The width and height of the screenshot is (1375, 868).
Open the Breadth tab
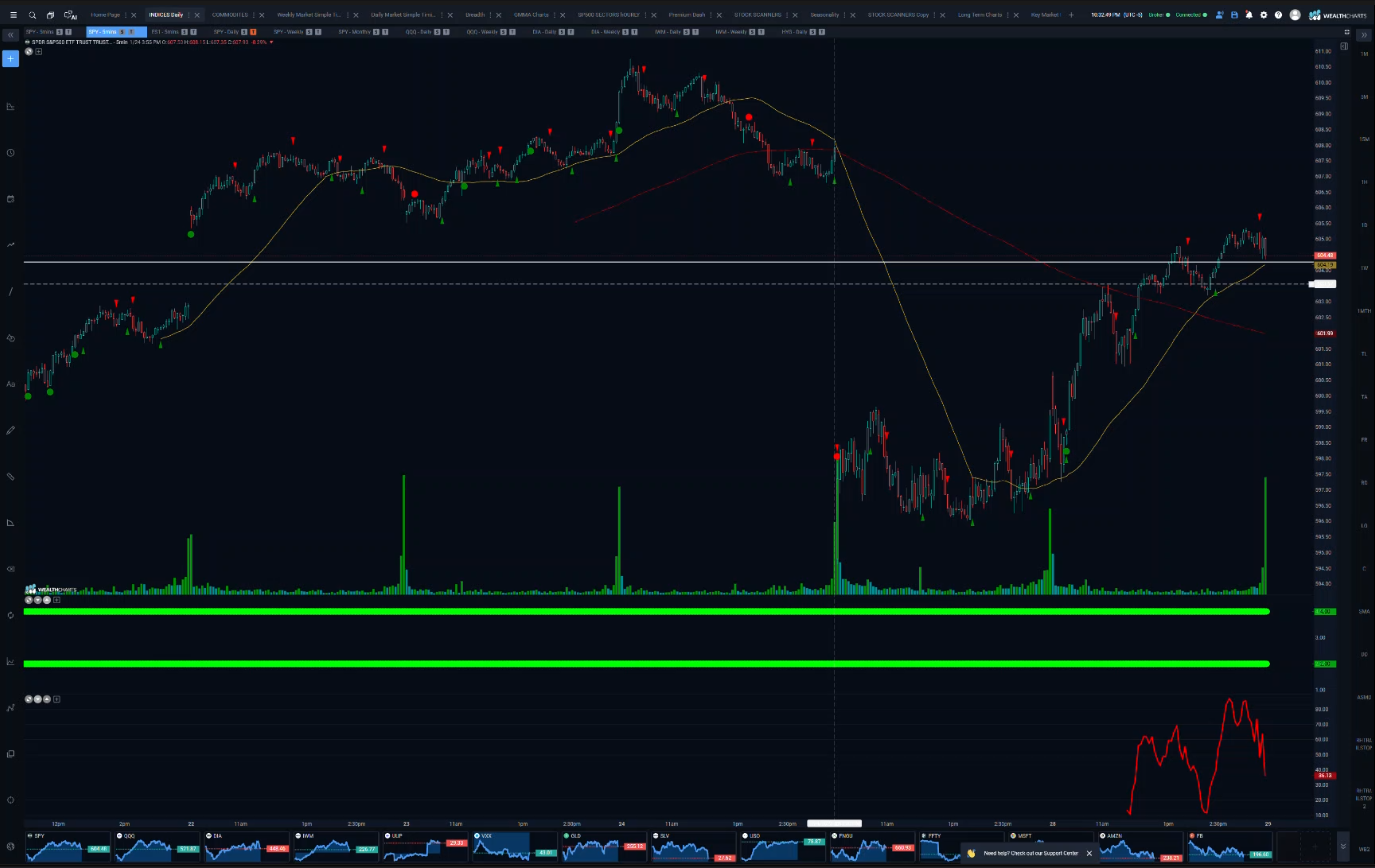475,15
